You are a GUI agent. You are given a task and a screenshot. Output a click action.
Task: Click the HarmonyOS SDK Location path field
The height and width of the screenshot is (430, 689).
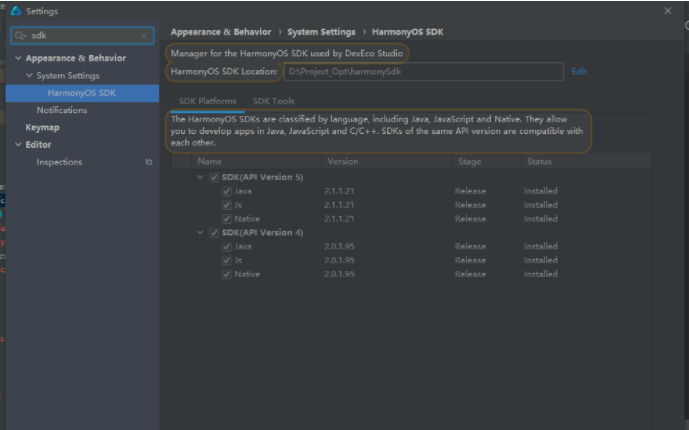424,72
